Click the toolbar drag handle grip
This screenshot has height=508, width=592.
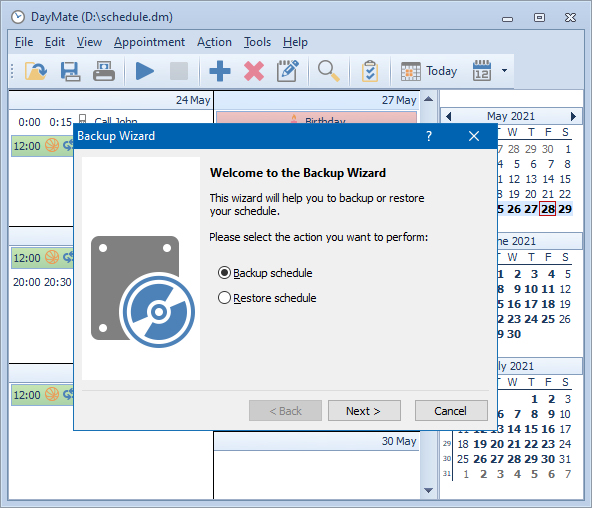coord(12,71)
